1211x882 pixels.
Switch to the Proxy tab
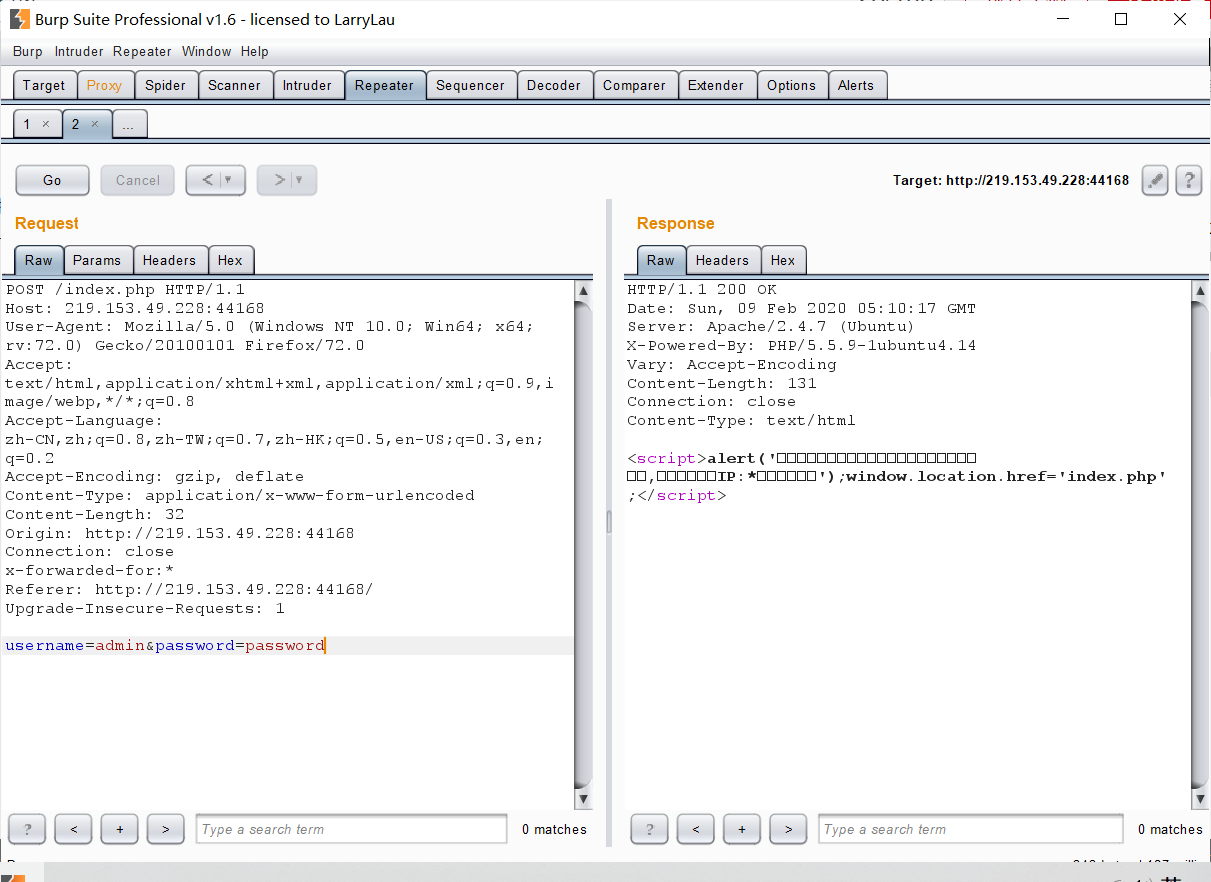point(105,85)
